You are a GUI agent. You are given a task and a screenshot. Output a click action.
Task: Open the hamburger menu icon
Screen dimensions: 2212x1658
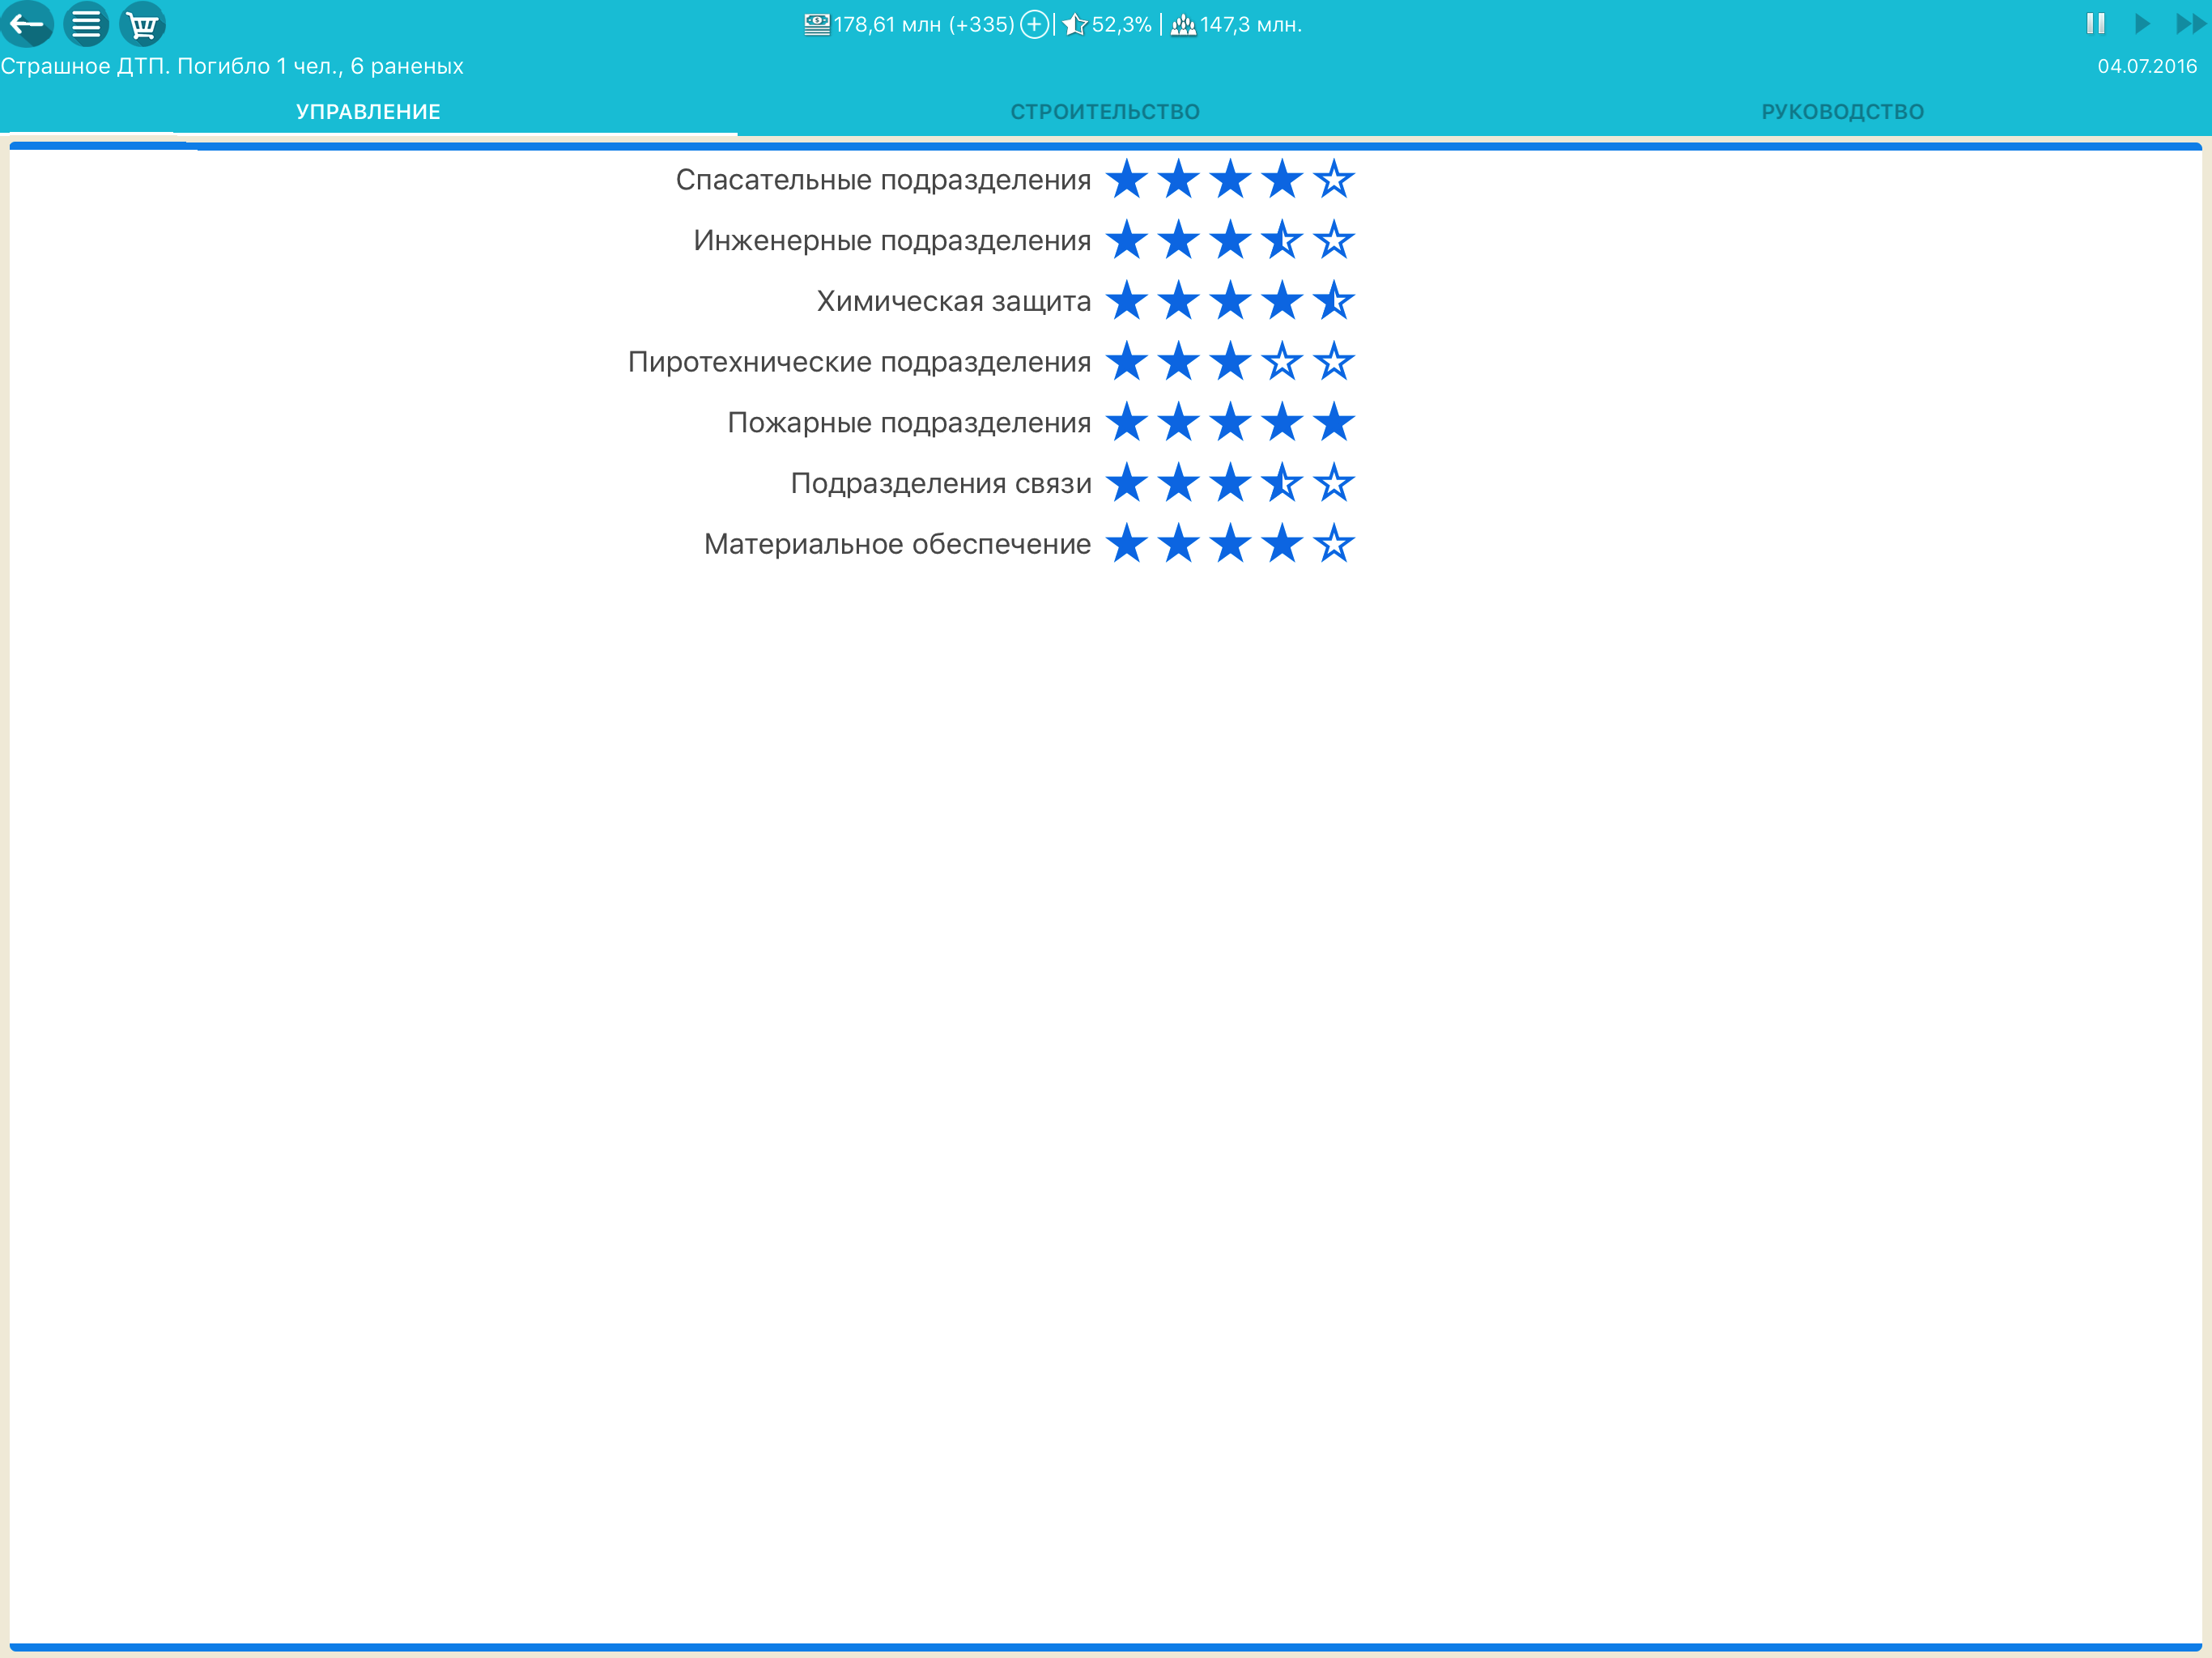coord(86,24)
